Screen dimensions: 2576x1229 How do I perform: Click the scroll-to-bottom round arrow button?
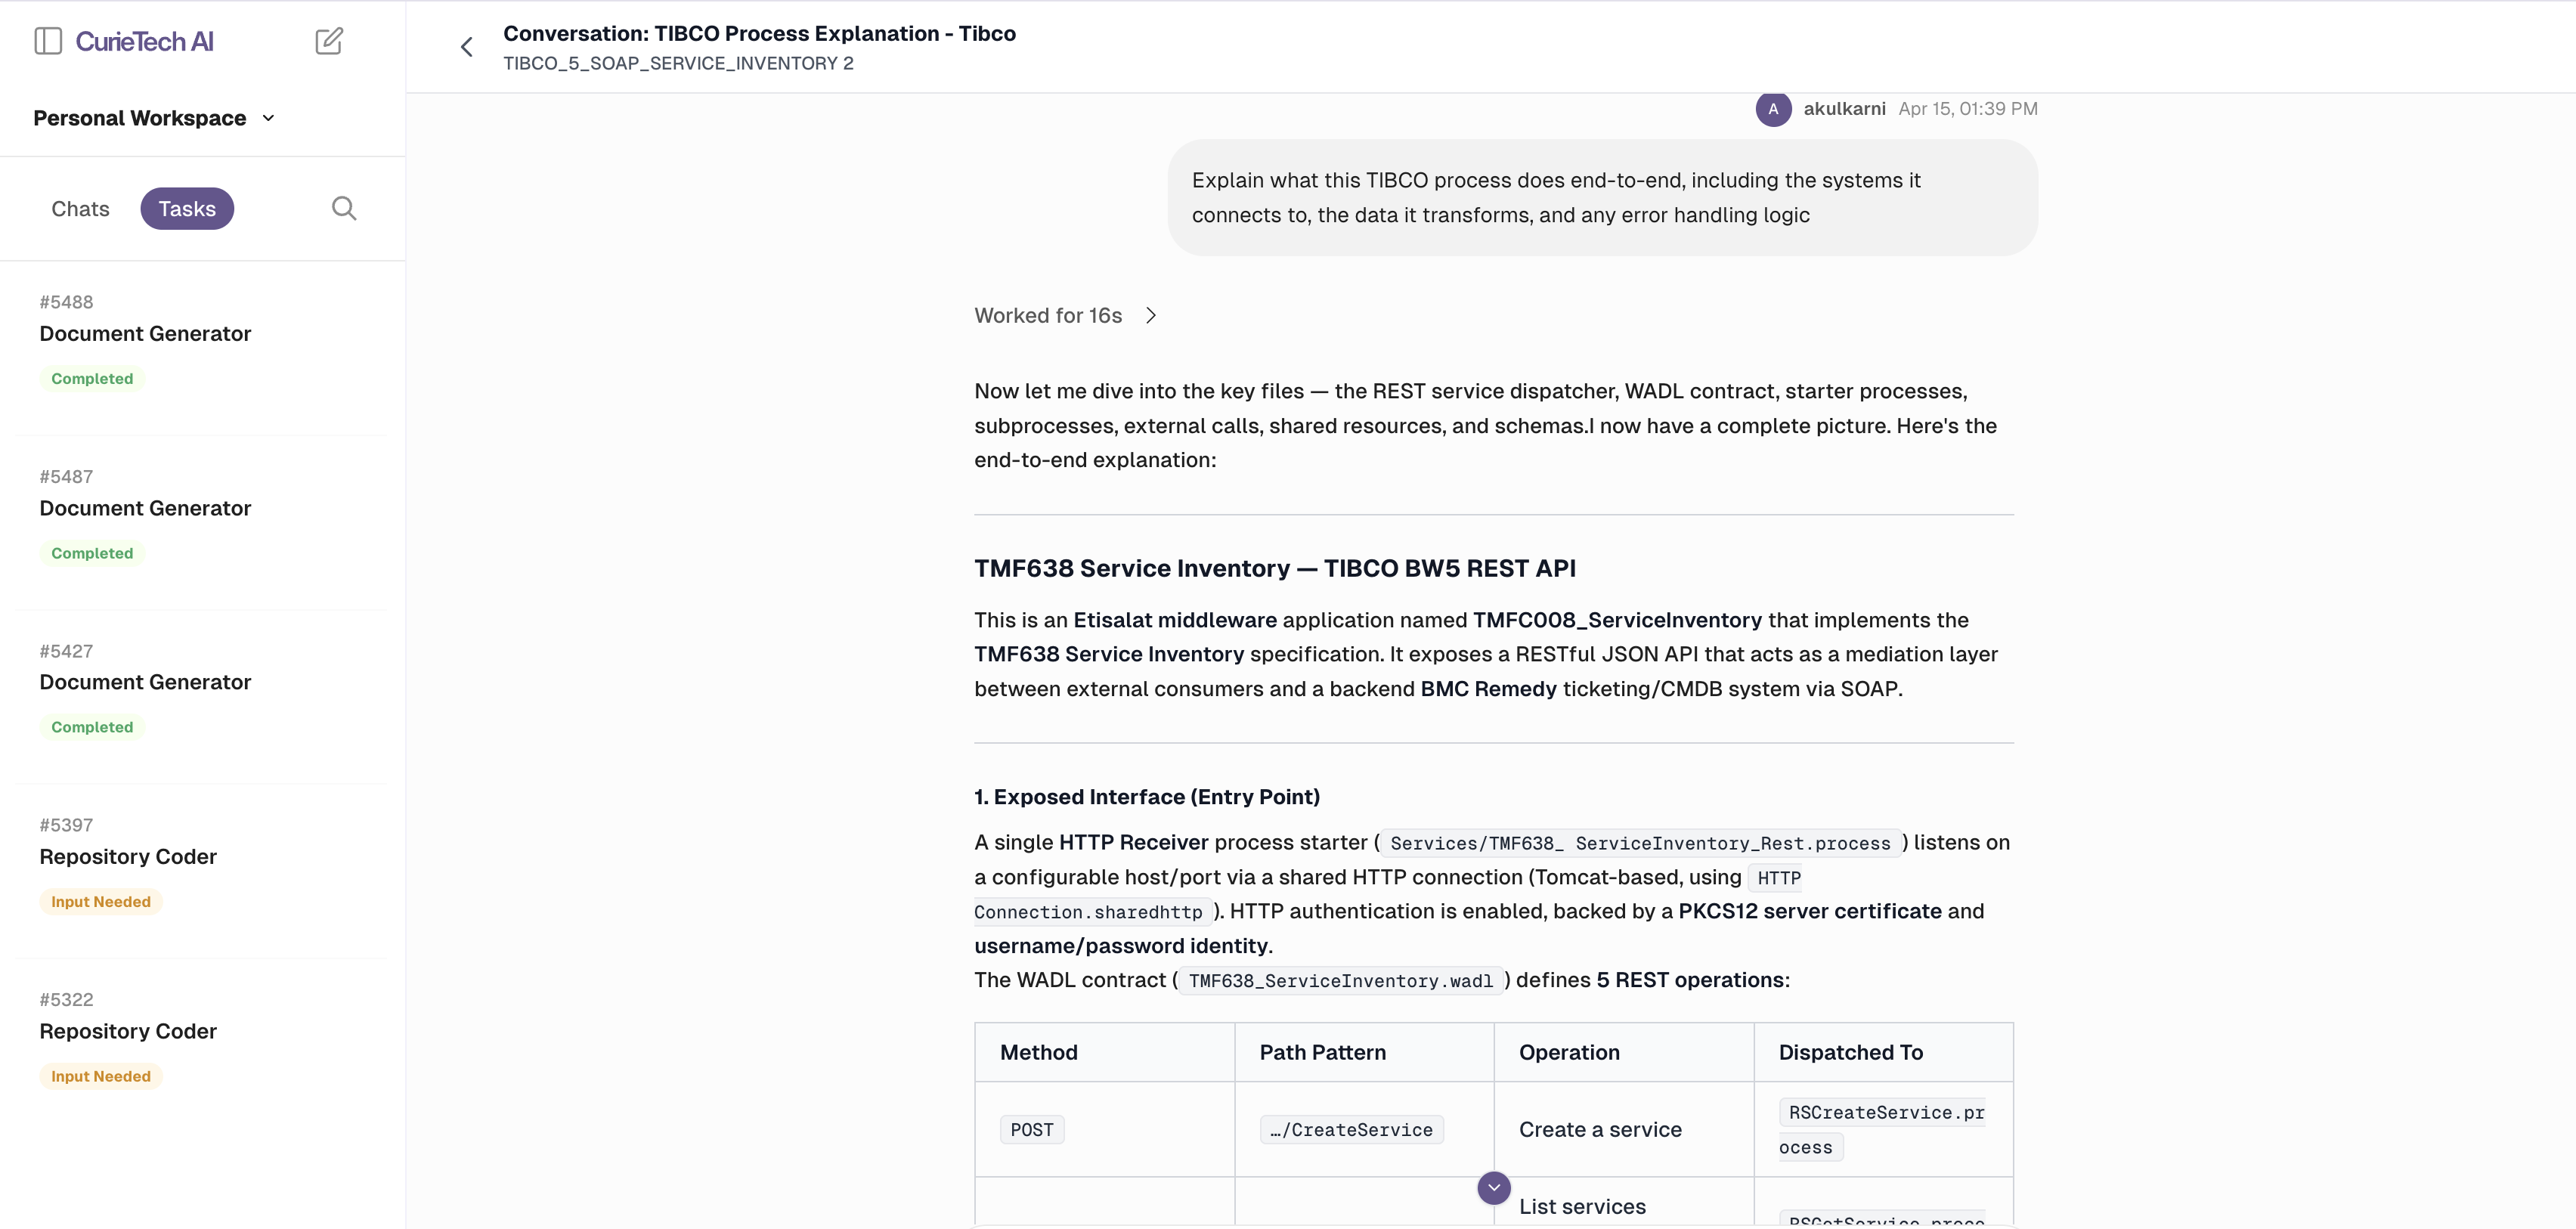pos(1493,1187)
